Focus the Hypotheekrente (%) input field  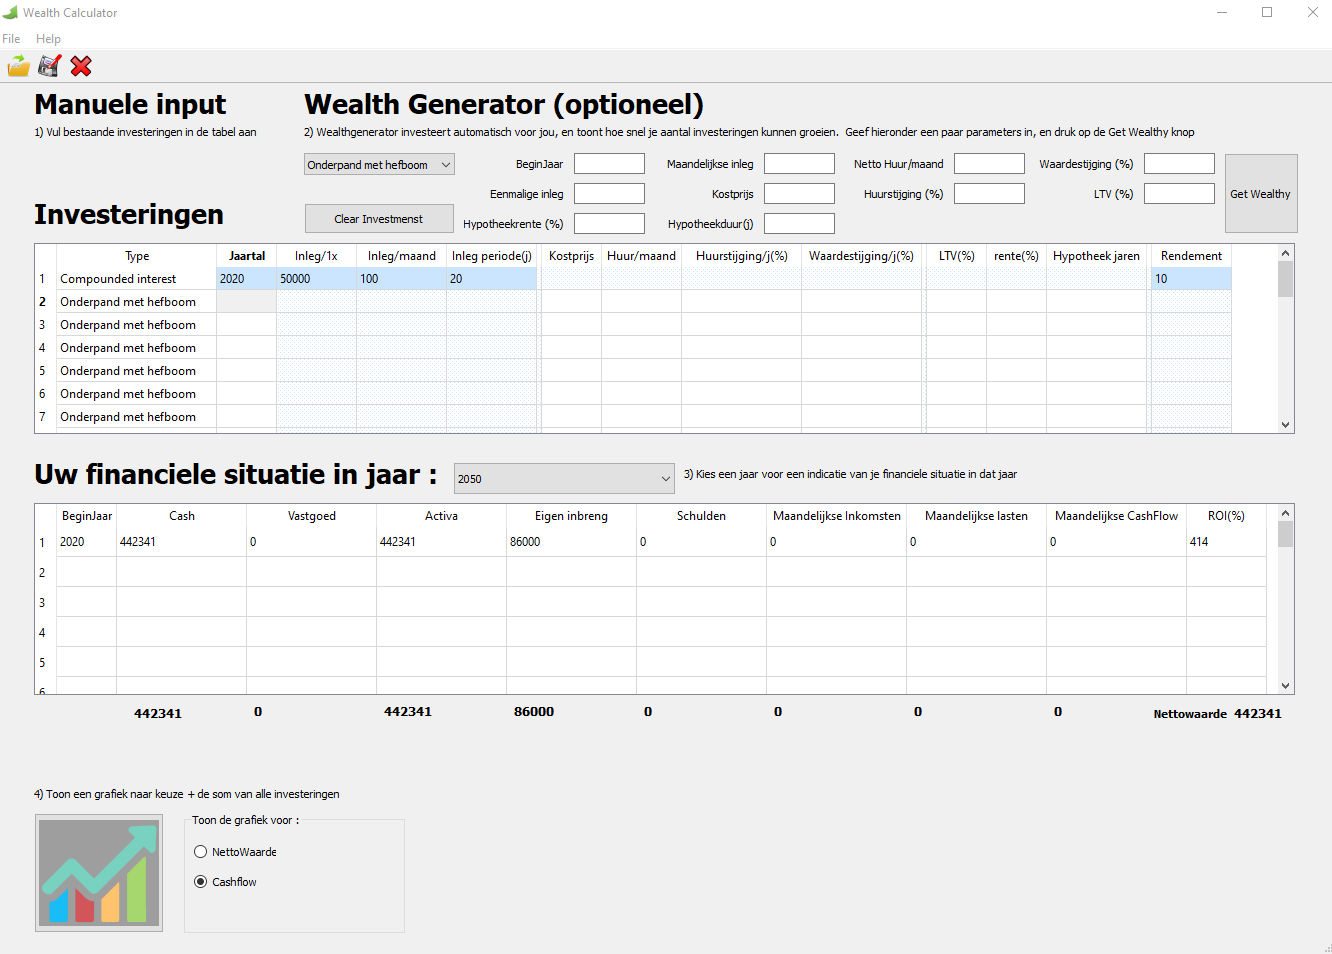[609, 224]
